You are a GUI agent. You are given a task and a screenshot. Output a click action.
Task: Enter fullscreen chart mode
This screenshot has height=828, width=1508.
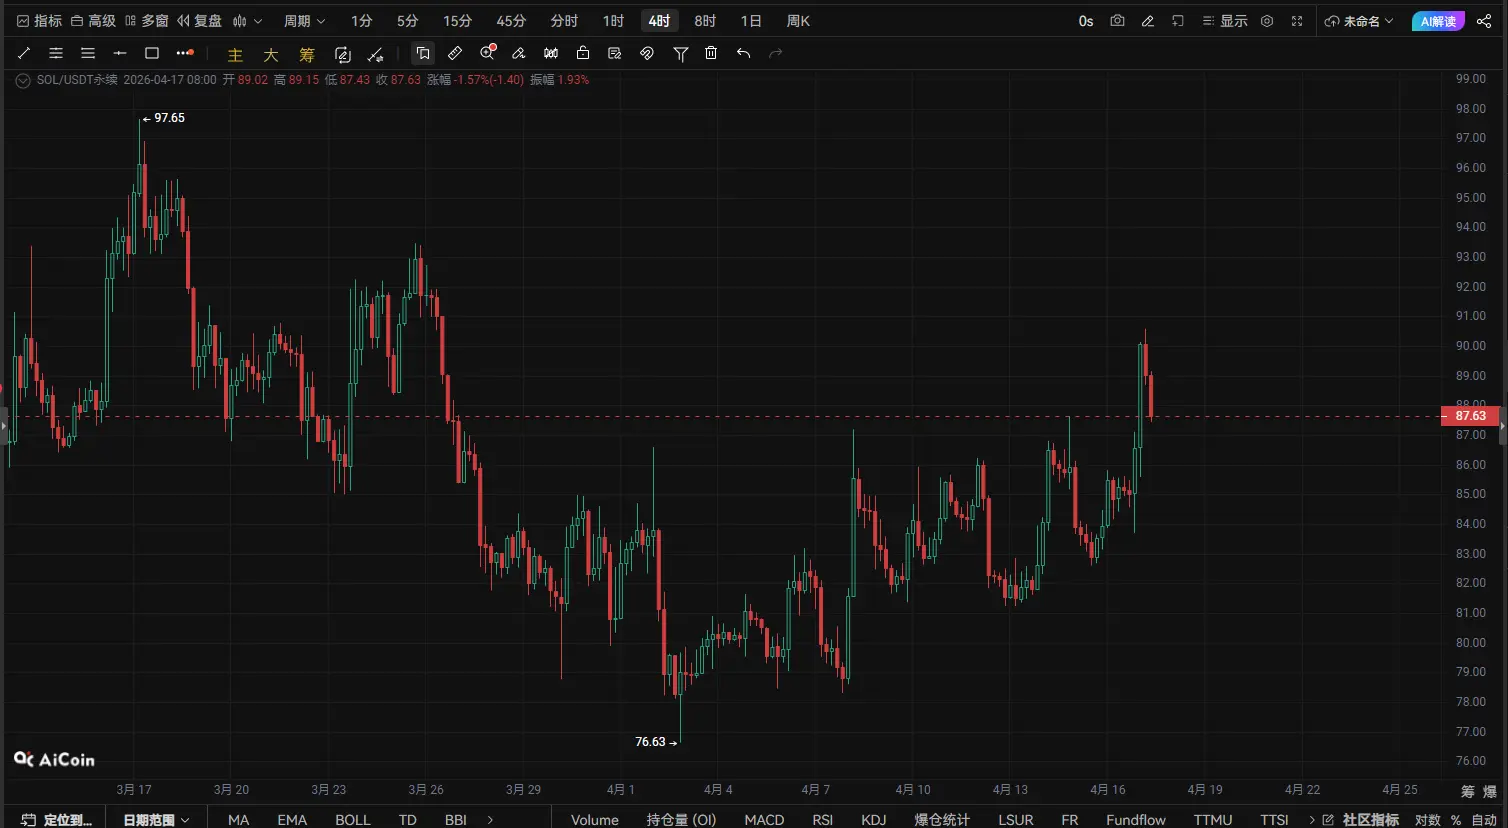[1297, 21]
